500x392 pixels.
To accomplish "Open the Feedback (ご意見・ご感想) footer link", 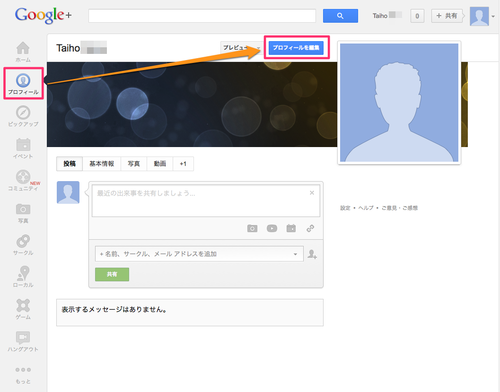I will coord(399,208).
